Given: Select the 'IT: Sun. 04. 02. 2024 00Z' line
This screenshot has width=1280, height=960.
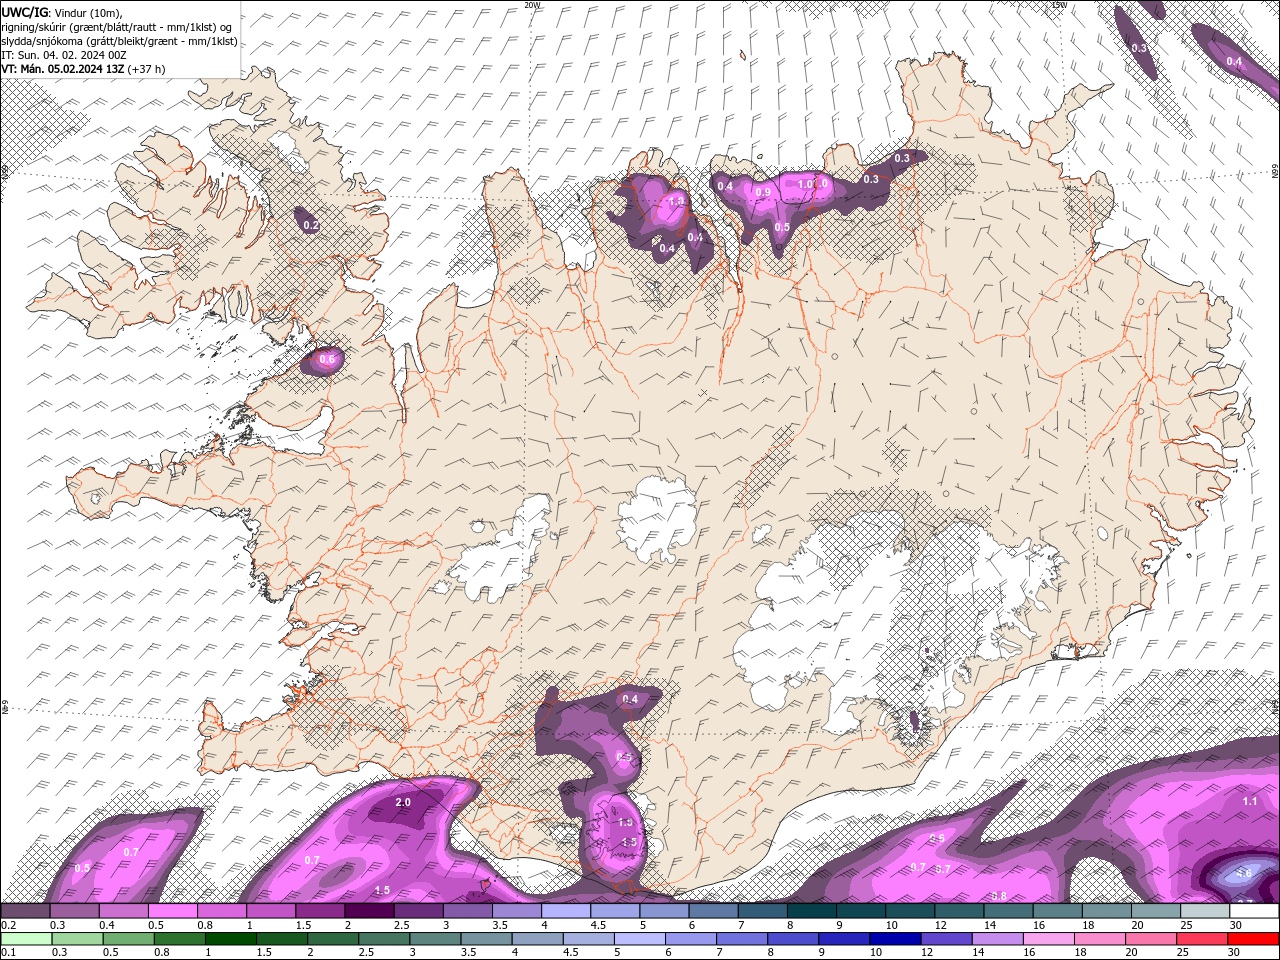Looking at the screenshot, I should click(x=63, y=55).
